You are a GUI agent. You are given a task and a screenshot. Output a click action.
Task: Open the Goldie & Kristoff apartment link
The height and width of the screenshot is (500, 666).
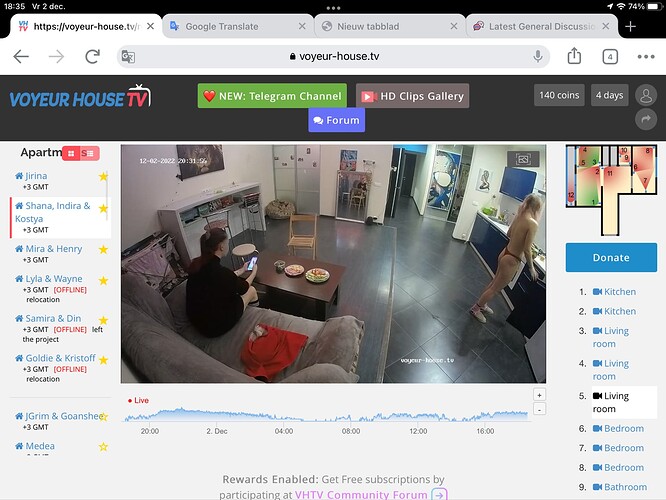tap(56, 358)
